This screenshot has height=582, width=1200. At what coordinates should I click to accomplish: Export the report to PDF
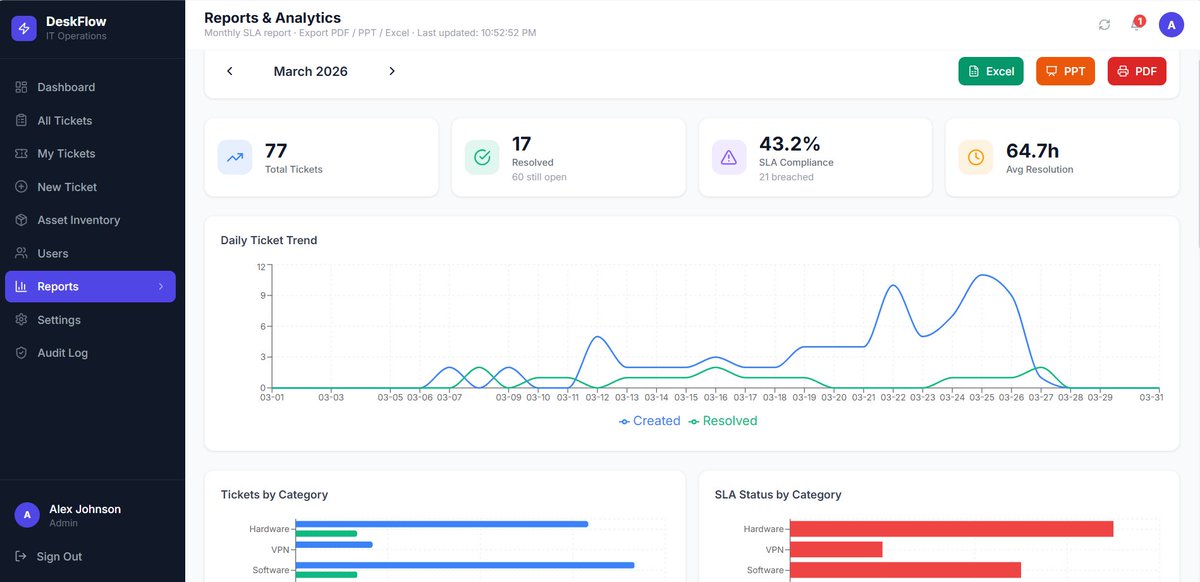tap(1137, 71)
